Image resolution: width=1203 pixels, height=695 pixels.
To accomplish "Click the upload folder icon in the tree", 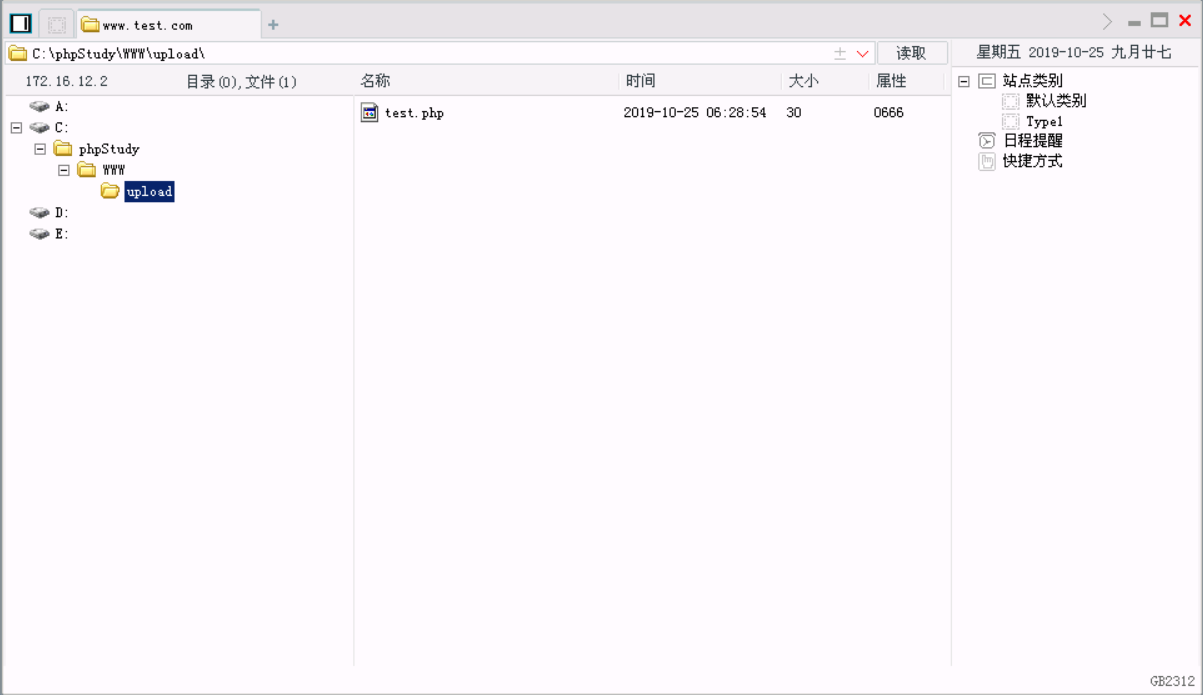I will (110, 191).
